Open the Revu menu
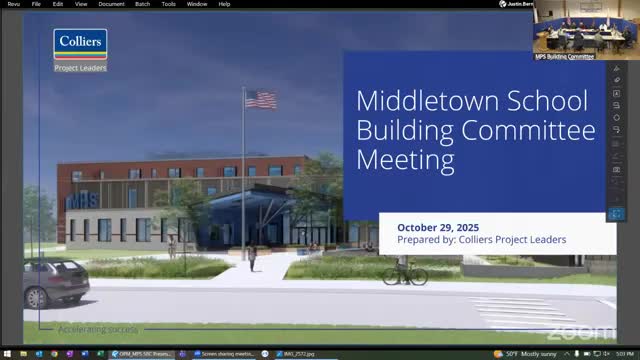This screenshot has height=360, width=640. click(x=13, y=4)
